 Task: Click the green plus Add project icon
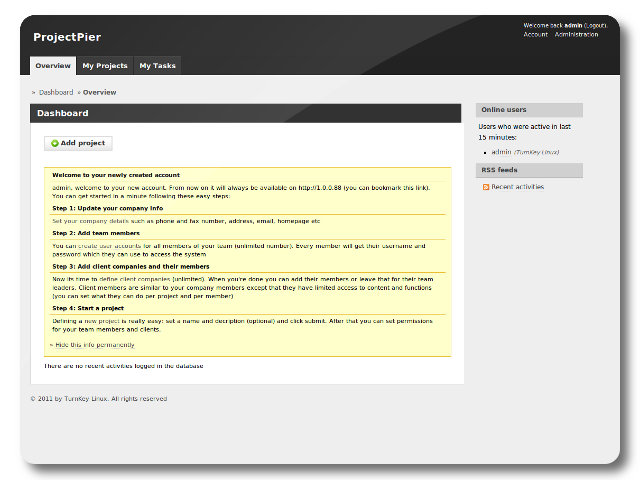pyautogui.click(x=55, y=143)
